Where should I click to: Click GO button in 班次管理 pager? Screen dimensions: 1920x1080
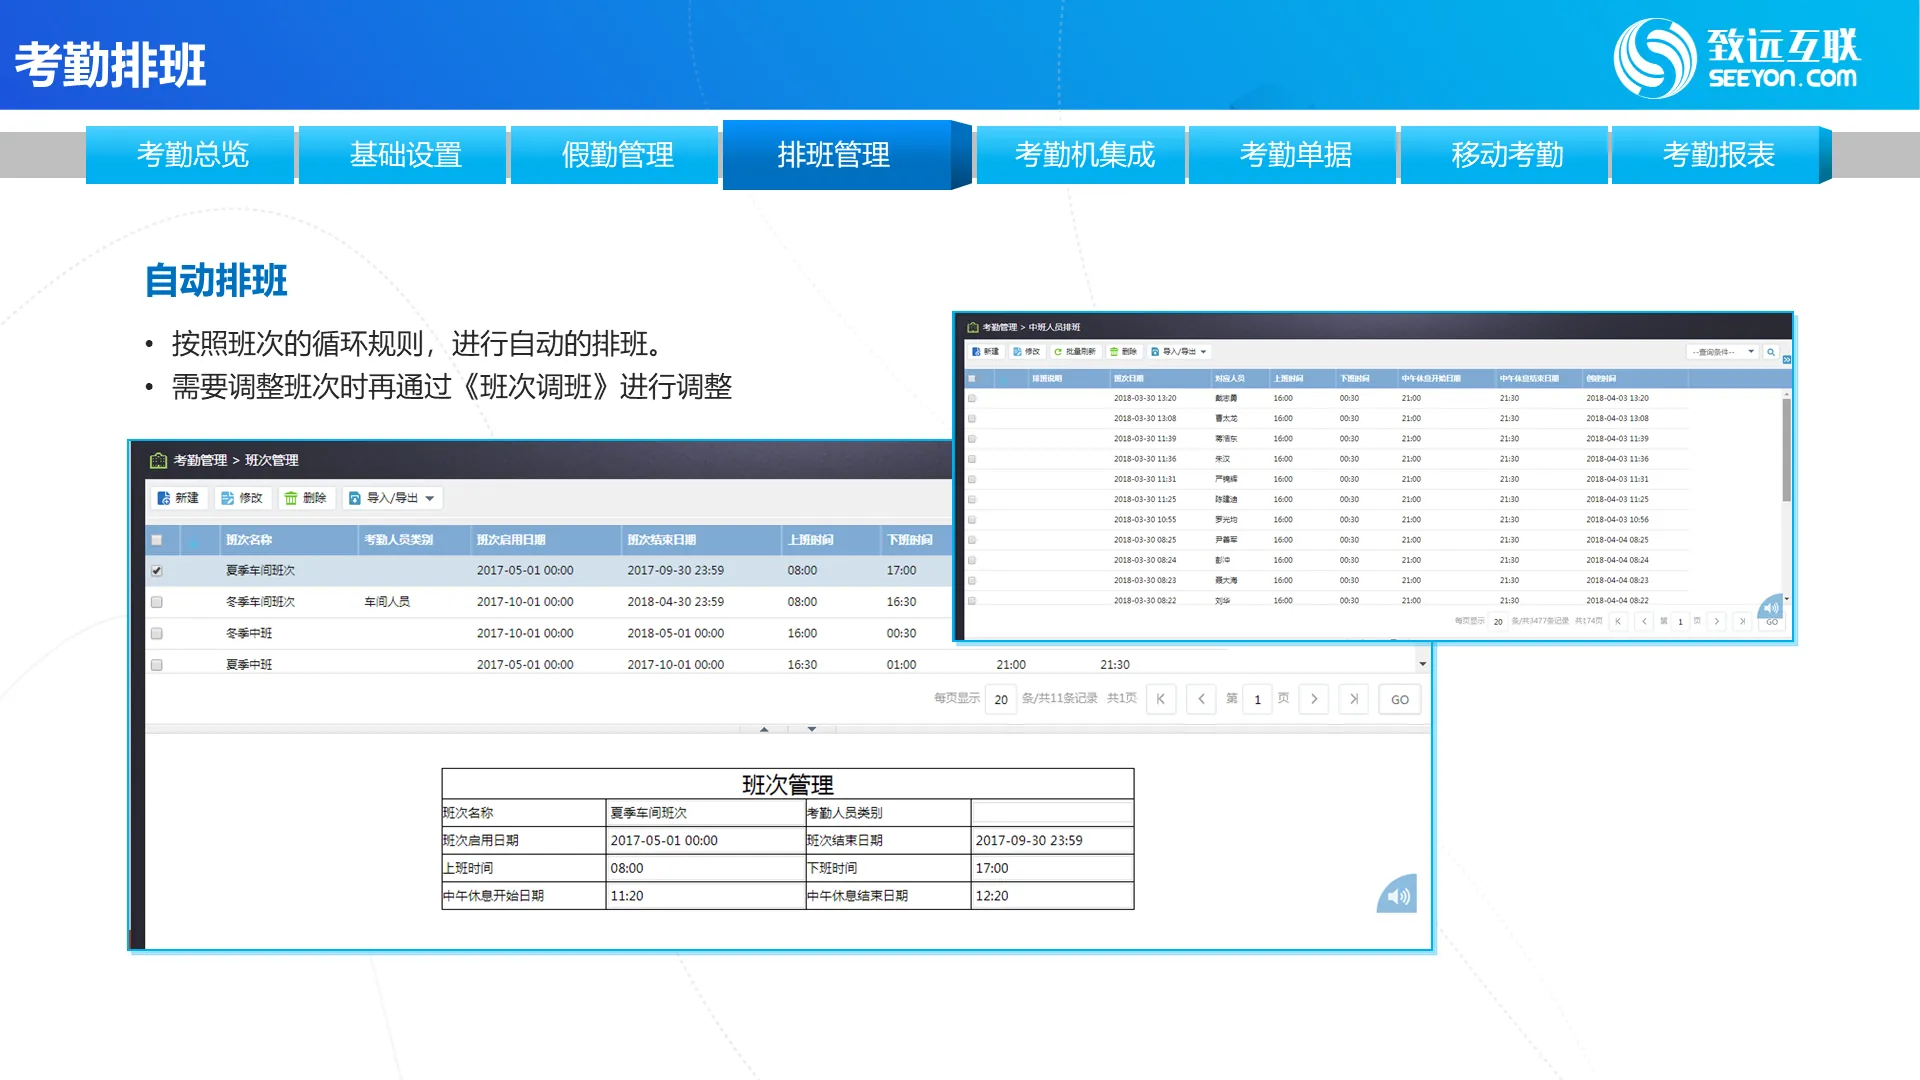coord(1400,699)
